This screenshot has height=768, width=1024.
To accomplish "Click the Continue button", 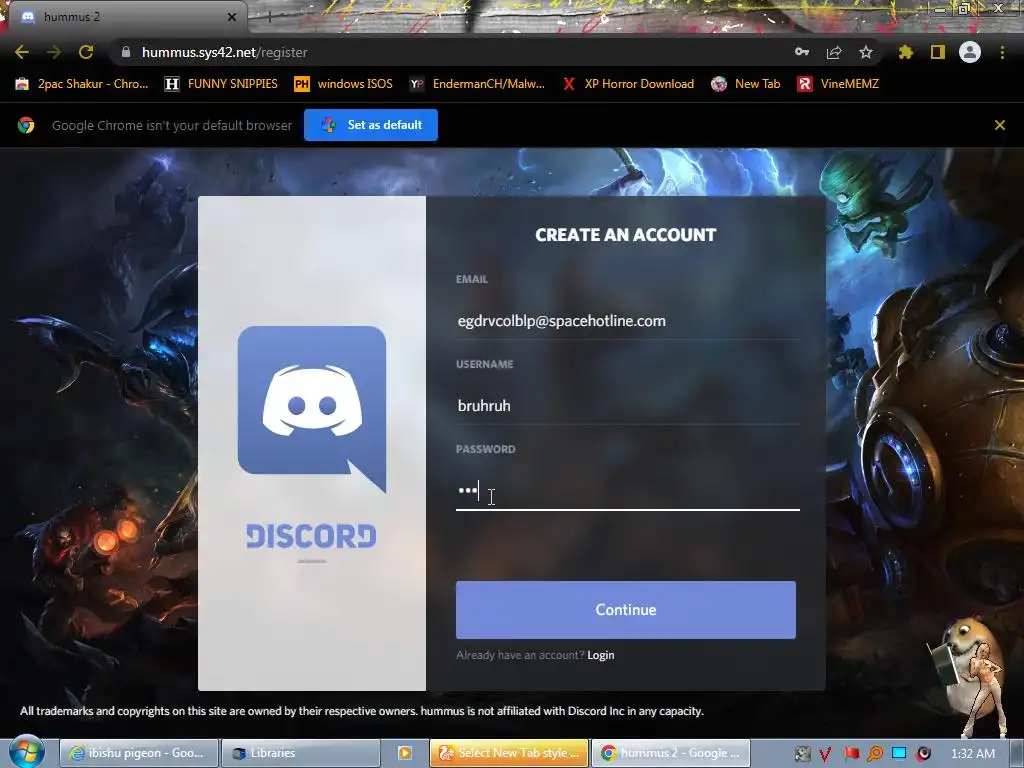I will (626, 609).
